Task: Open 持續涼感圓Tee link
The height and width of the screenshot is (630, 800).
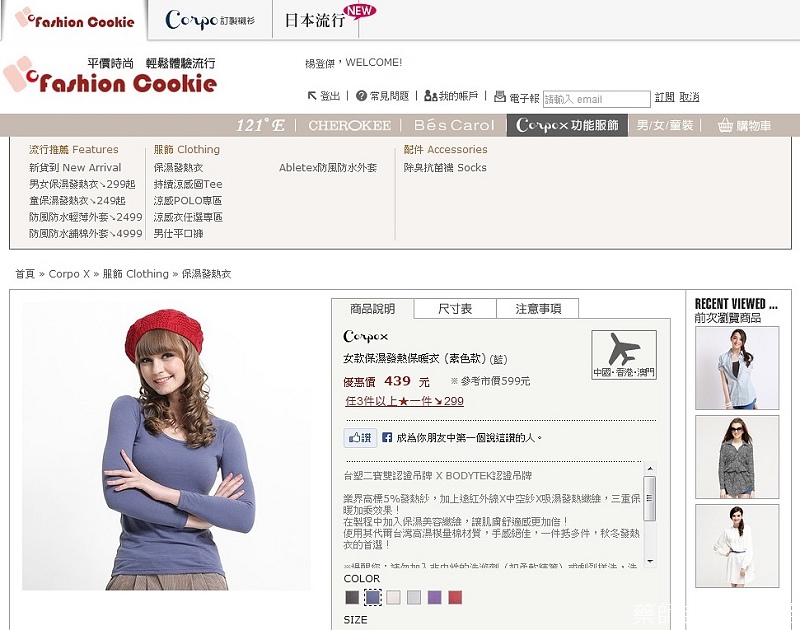Action: click(188, 184)
